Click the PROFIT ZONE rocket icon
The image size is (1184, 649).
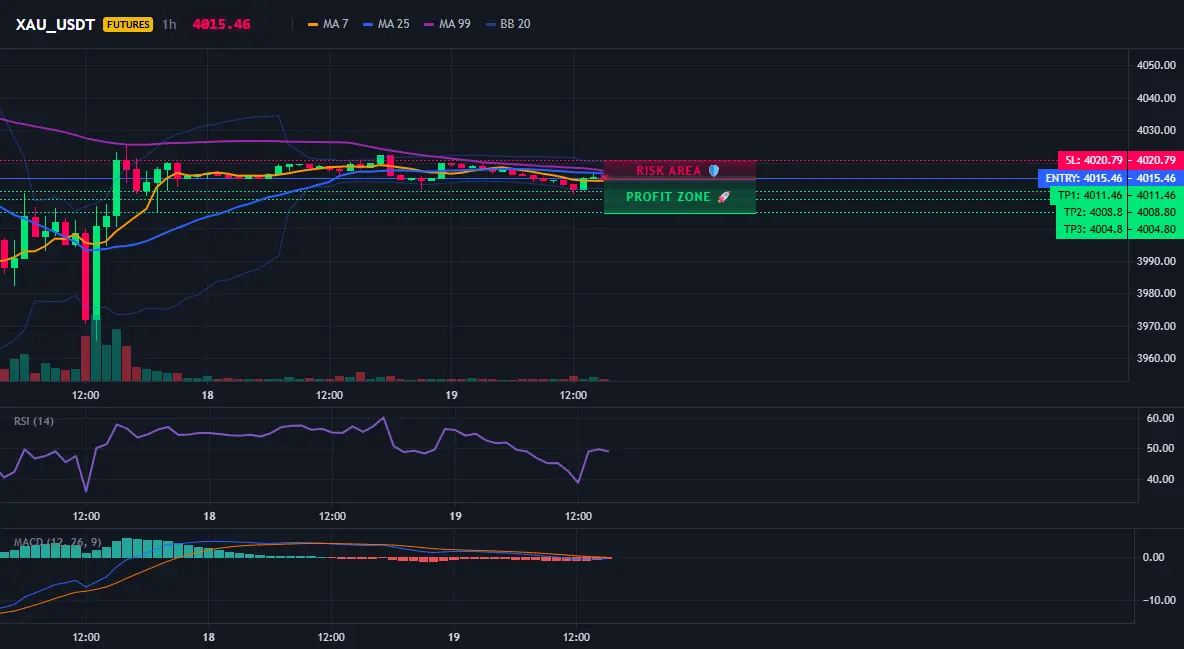(x=723, y=197)
